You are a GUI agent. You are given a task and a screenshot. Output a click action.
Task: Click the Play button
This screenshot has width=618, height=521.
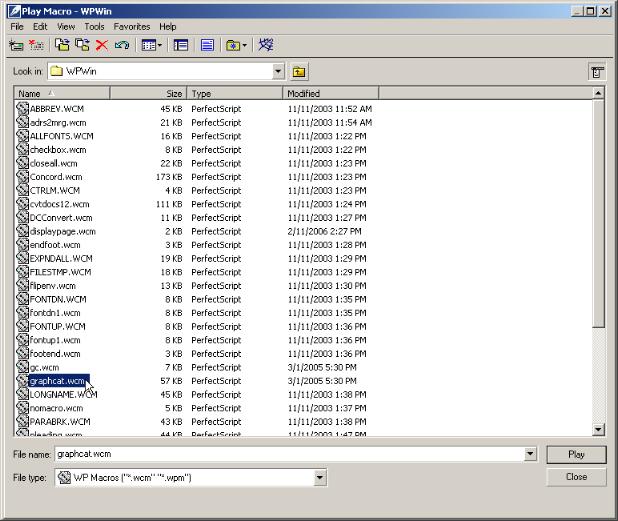(x=576, y=454)
